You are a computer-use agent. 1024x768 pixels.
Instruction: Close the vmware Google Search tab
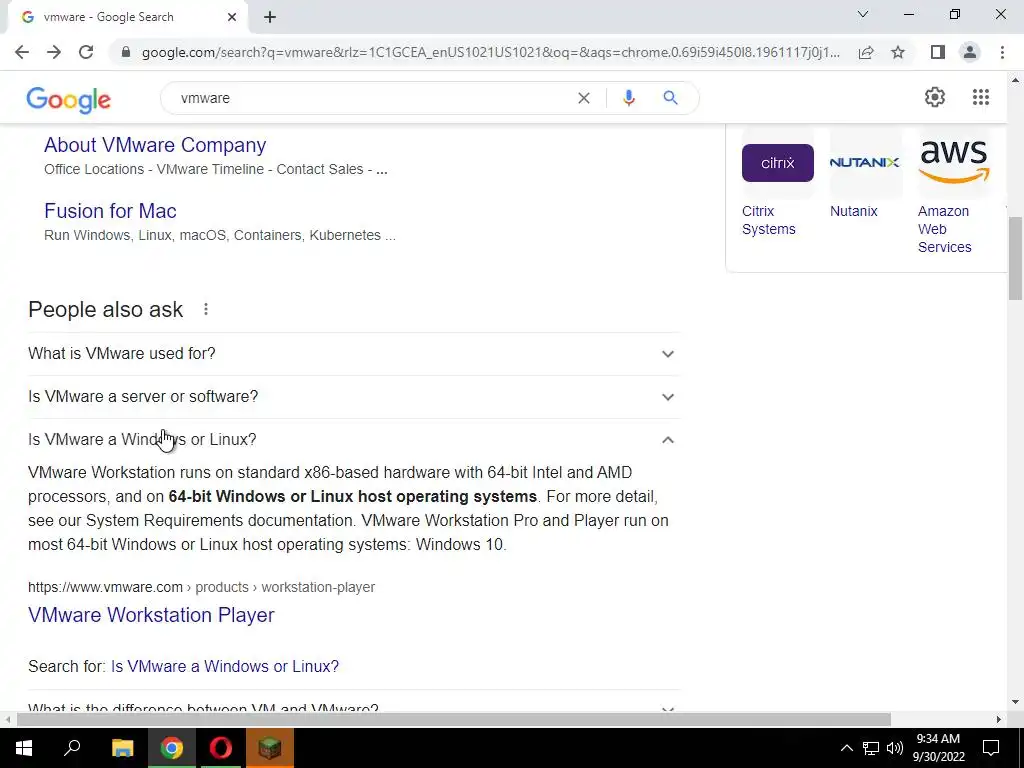232,17
